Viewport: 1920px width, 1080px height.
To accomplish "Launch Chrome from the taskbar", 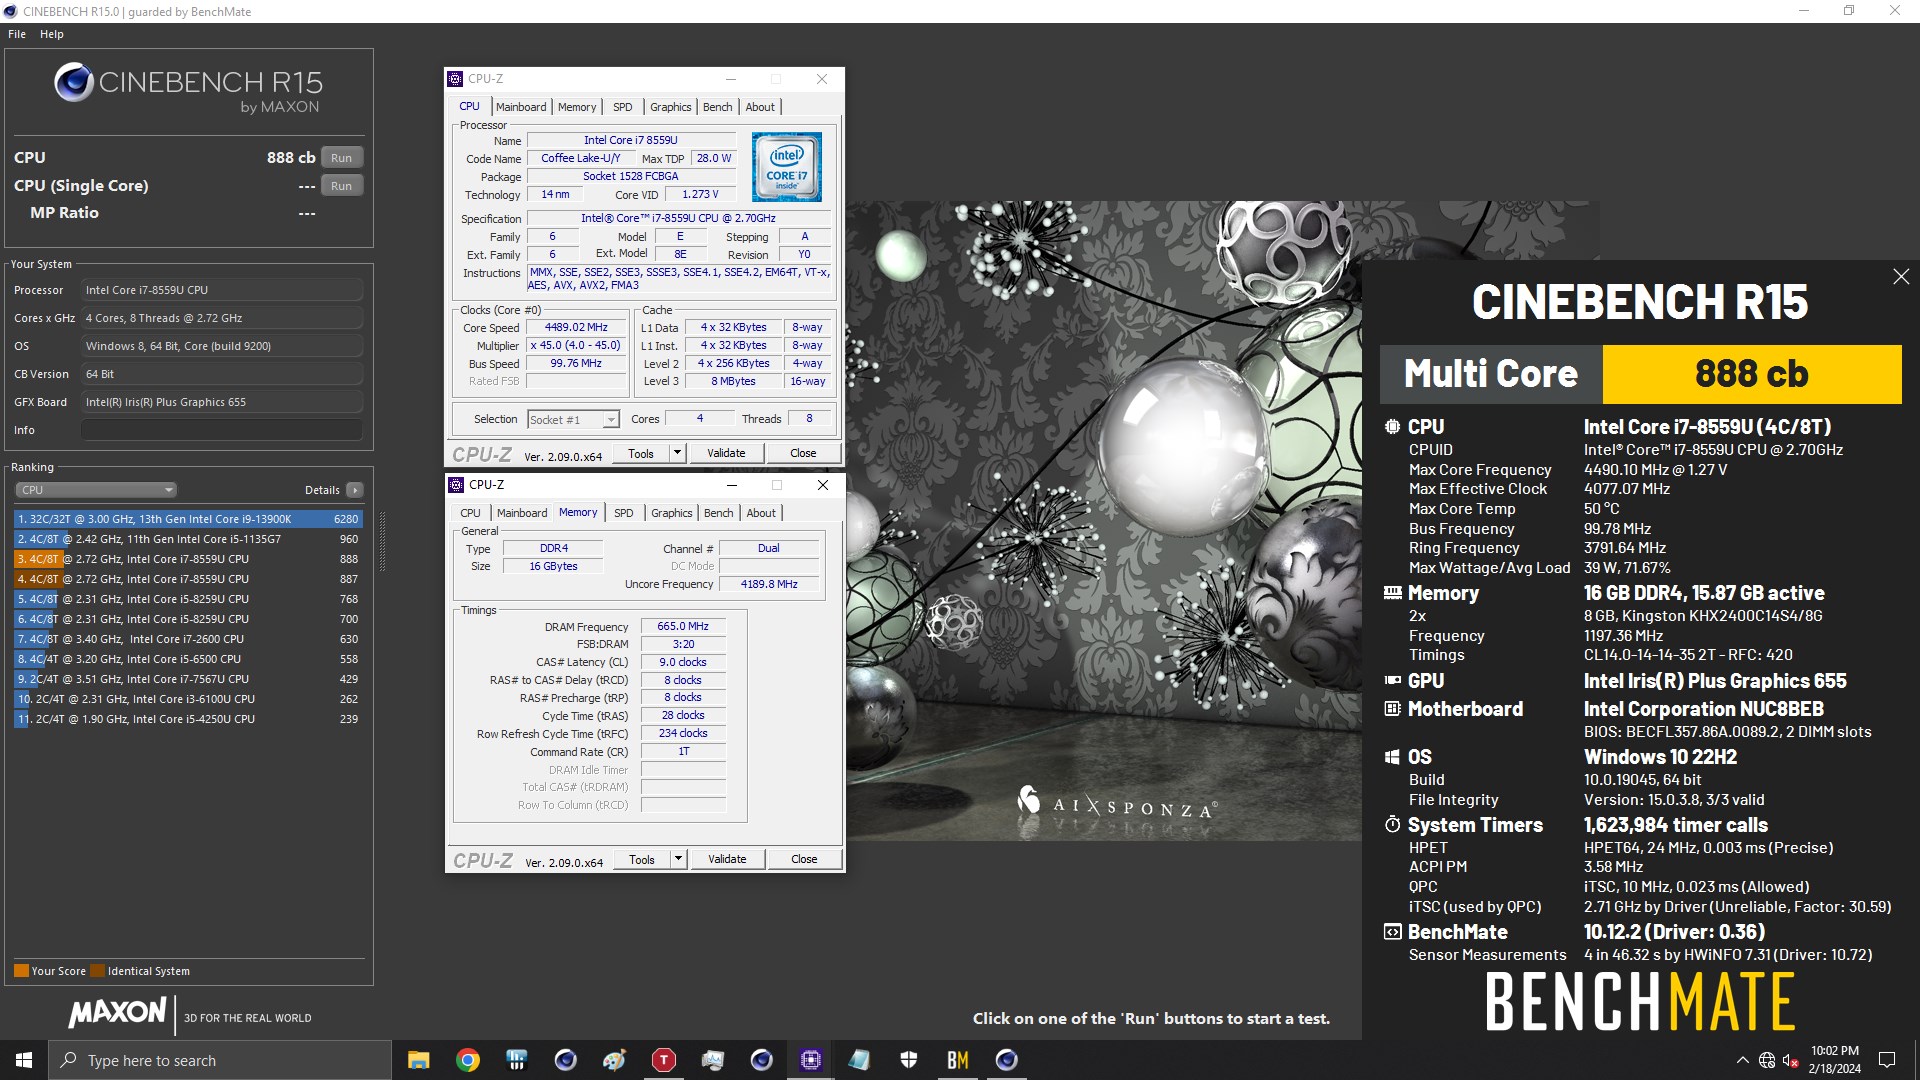I will click(x=467, y=1060).
